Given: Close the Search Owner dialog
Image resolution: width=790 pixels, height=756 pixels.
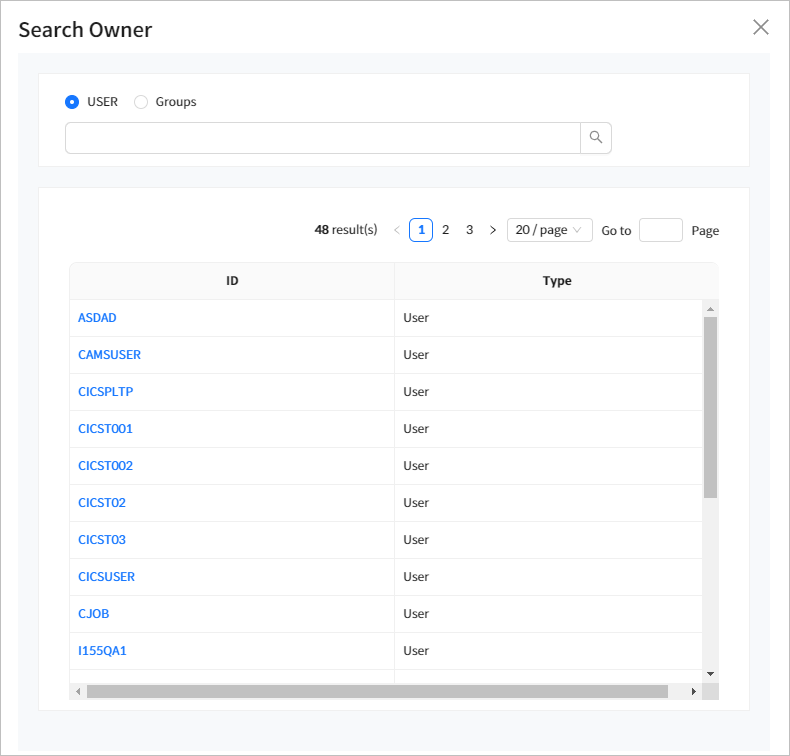Looking at the screenshot, I should (761, 27).
